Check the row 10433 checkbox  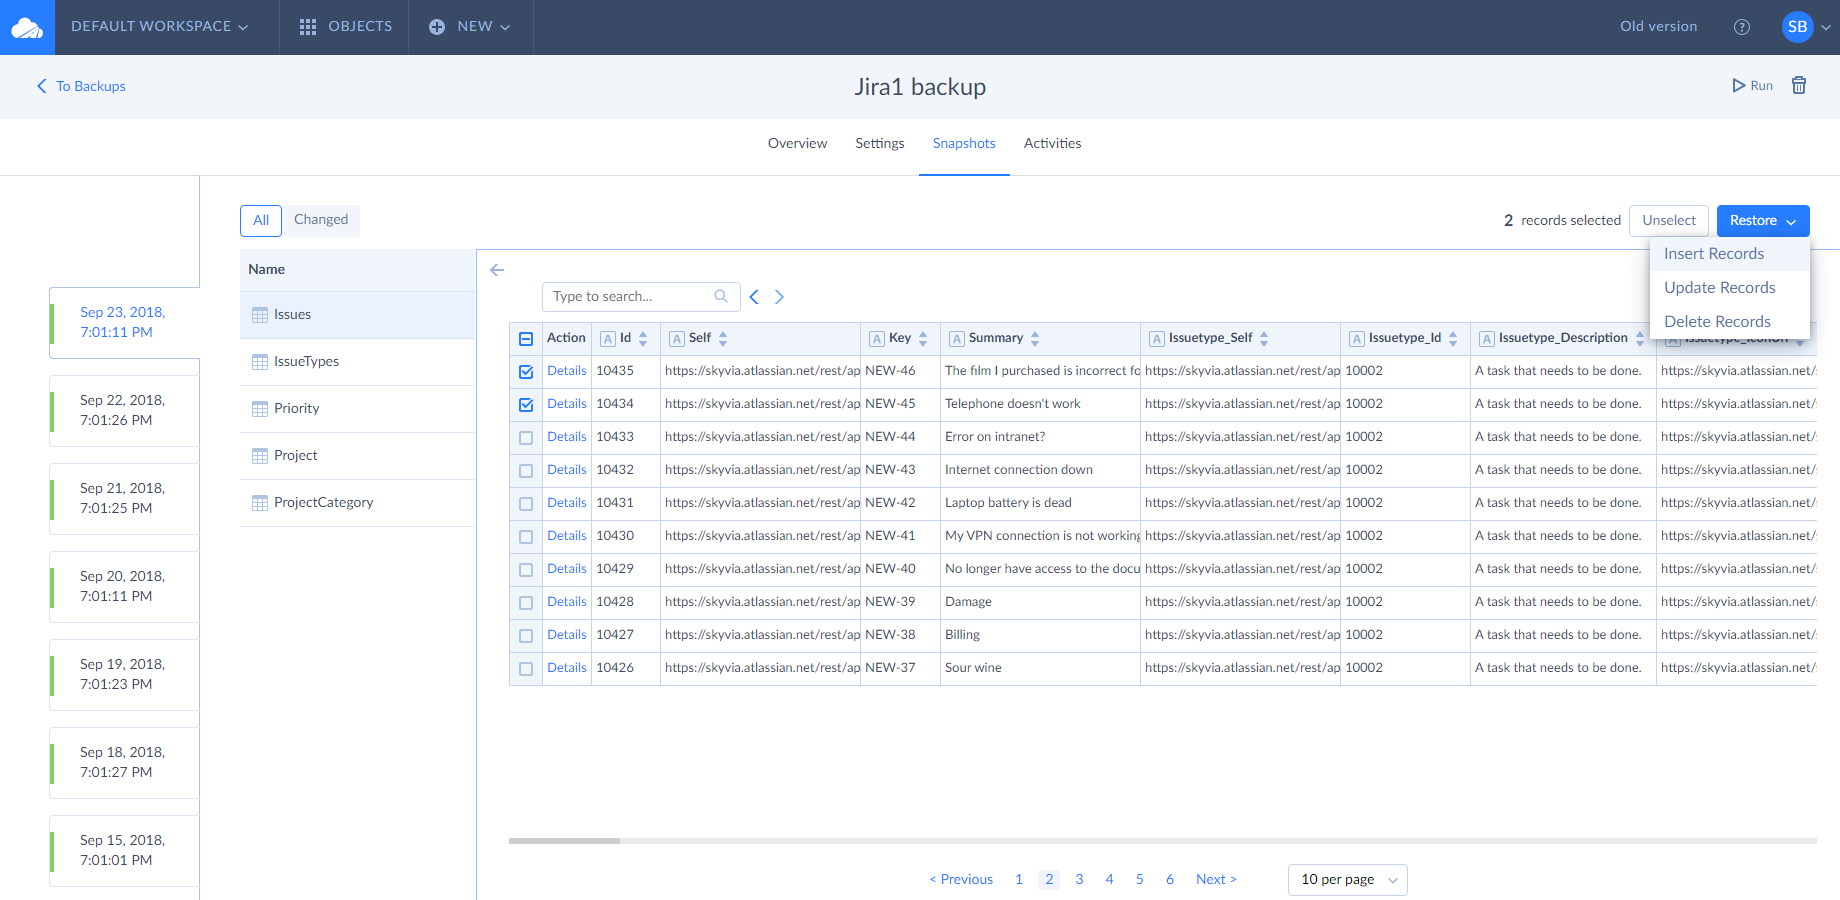526,438
